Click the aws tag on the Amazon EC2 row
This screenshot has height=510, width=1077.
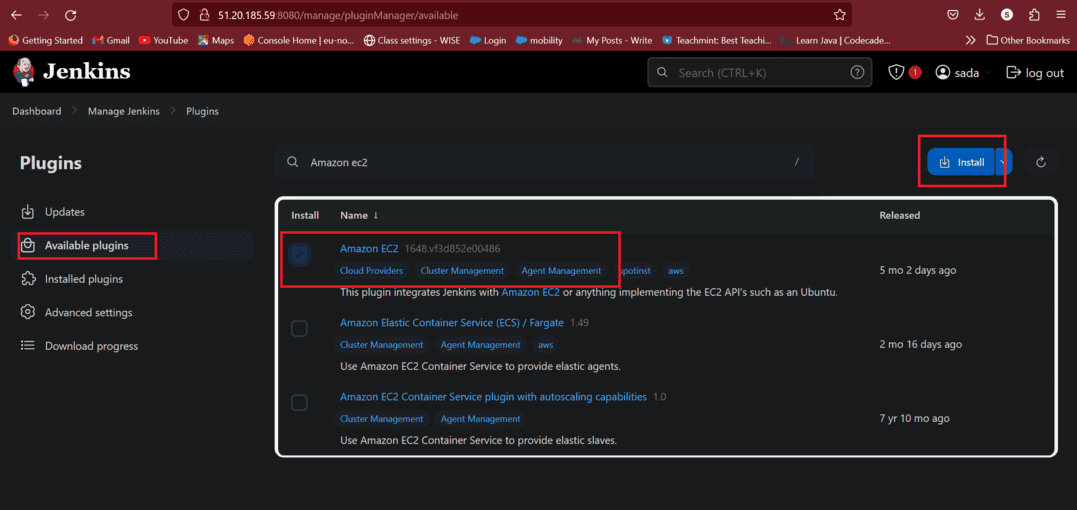tap(676, 270)
